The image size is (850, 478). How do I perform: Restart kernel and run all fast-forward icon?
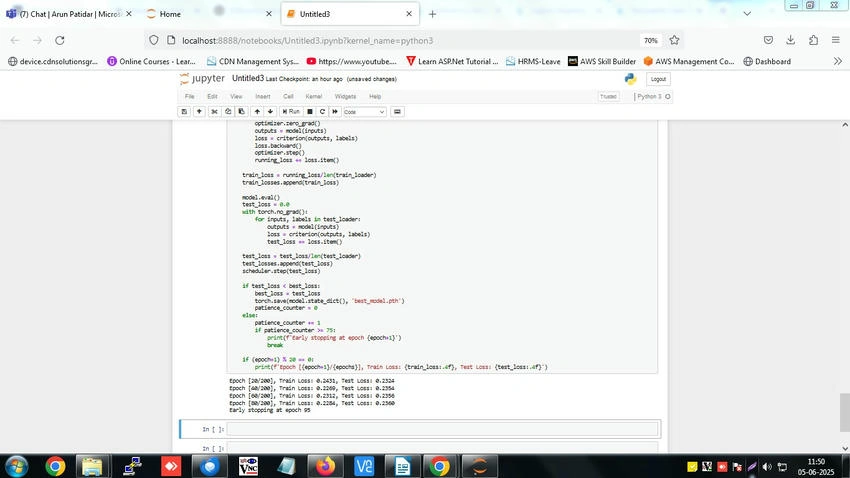tap(335, 112)
